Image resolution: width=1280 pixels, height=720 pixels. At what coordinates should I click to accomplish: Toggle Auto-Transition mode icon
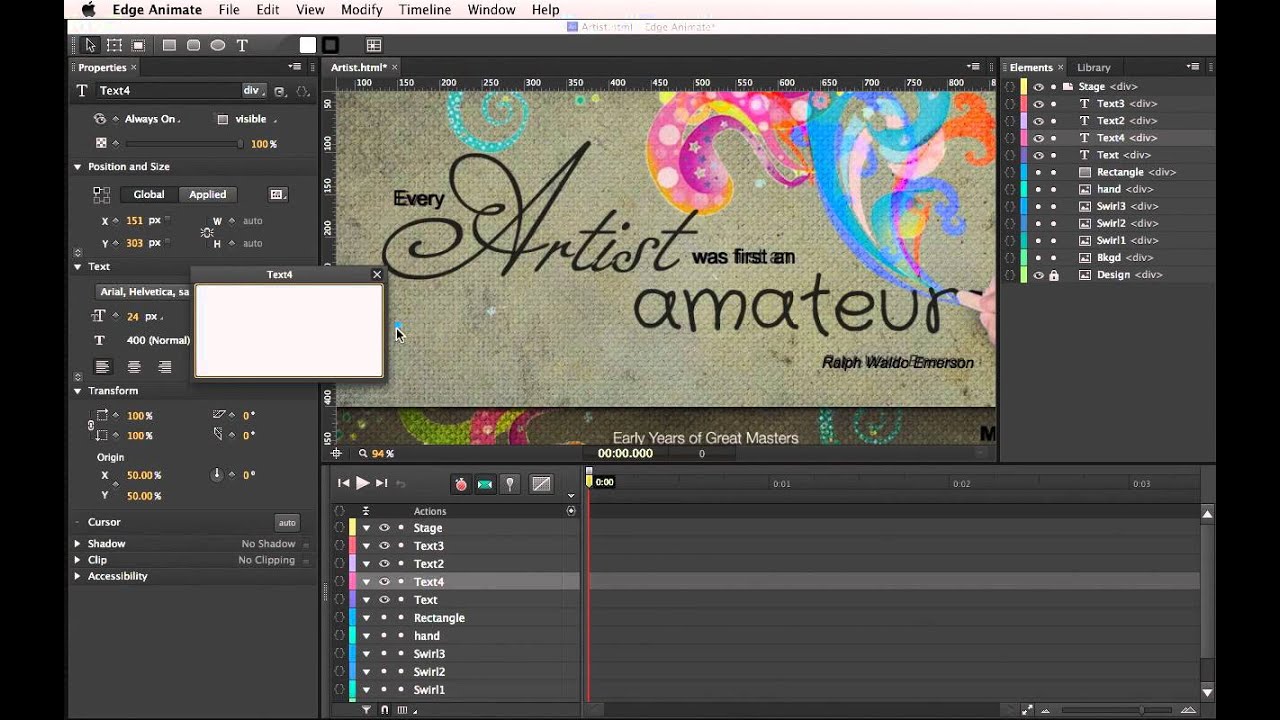(485, 484)
